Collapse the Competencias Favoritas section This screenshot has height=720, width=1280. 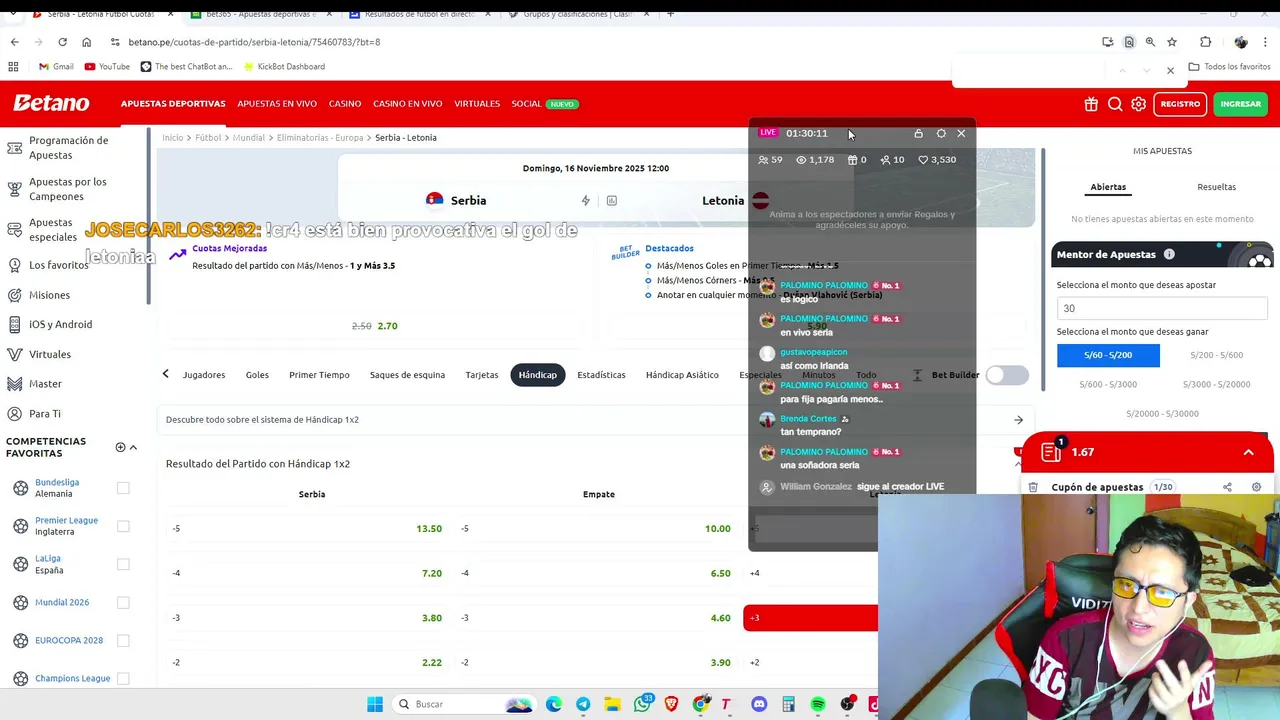(x=133, y=447)
